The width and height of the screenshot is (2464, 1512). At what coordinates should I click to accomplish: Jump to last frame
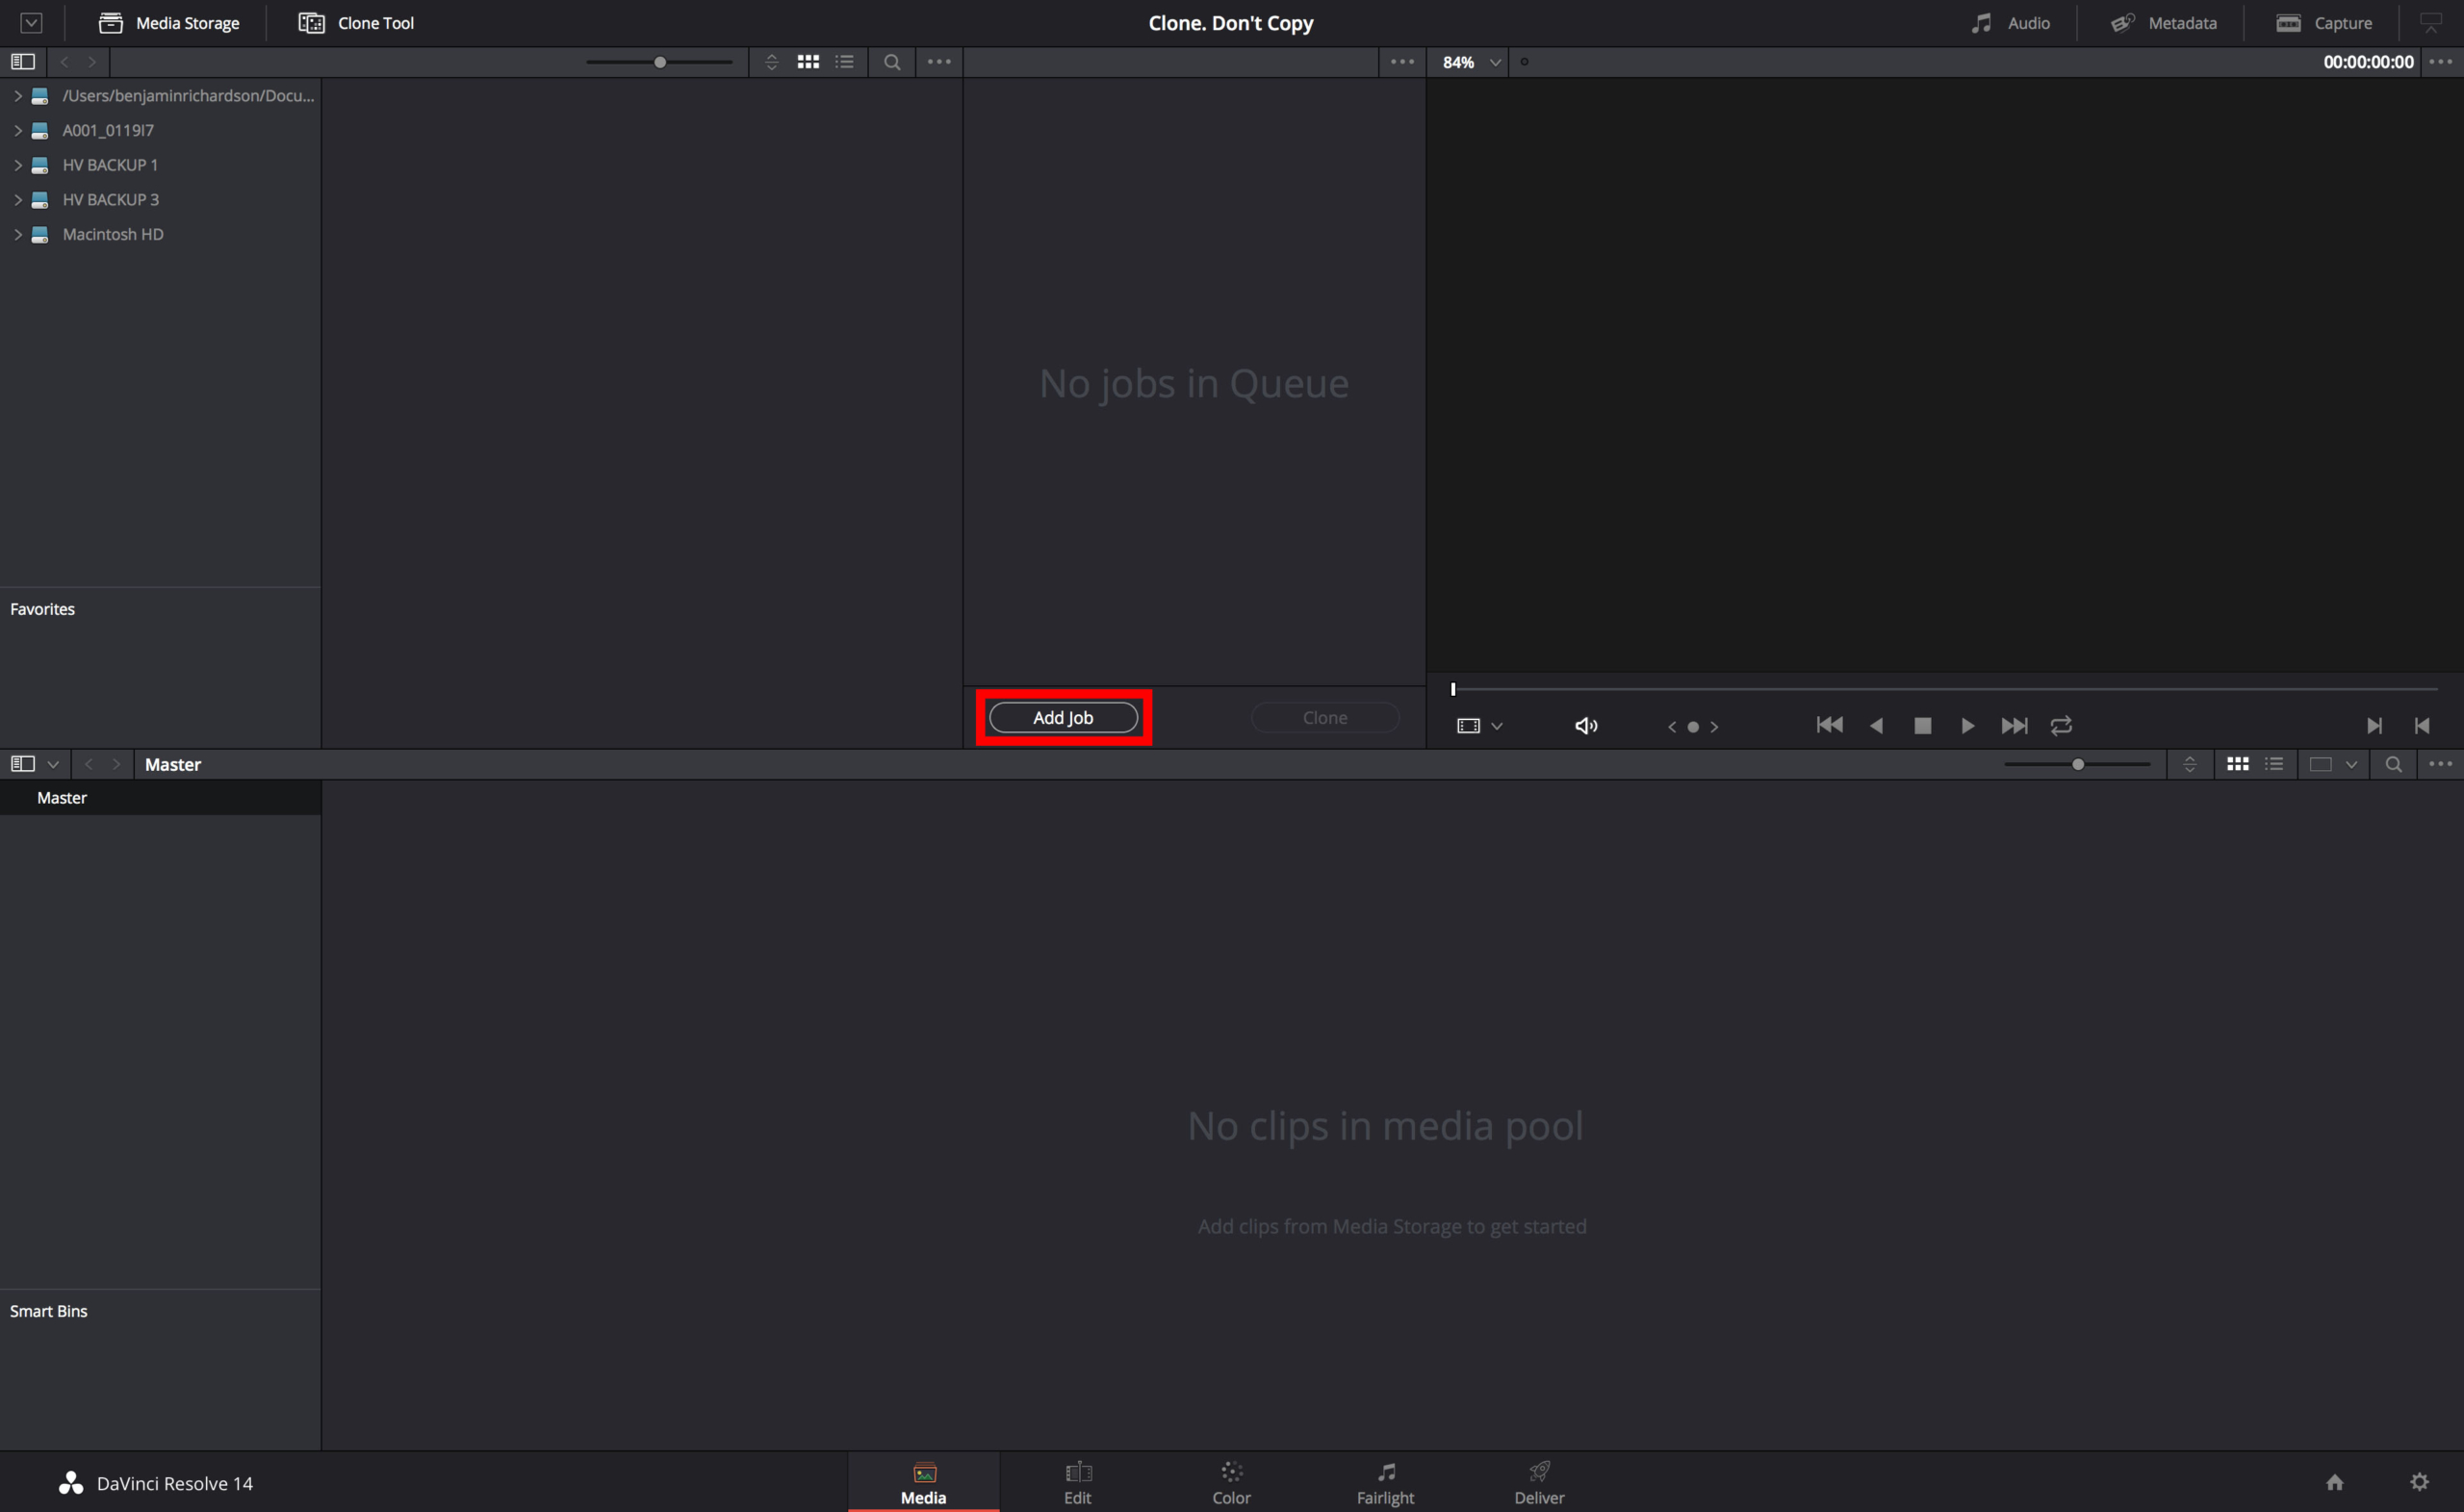coord(2014,726)
